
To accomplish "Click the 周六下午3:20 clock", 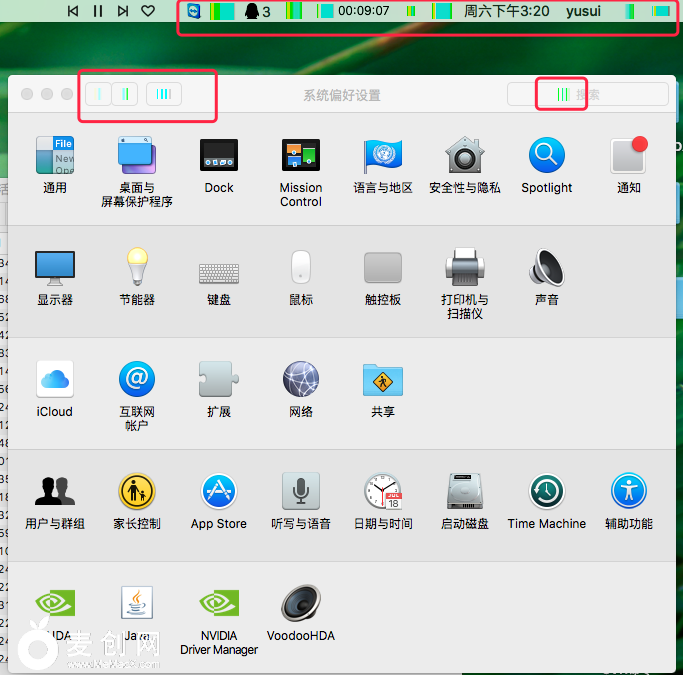I will (507, 11).
